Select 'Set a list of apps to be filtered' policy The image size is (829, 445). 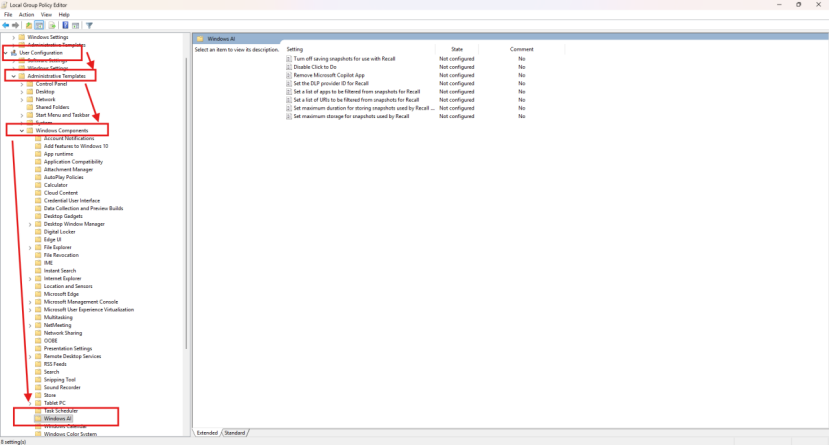[357, 92]
